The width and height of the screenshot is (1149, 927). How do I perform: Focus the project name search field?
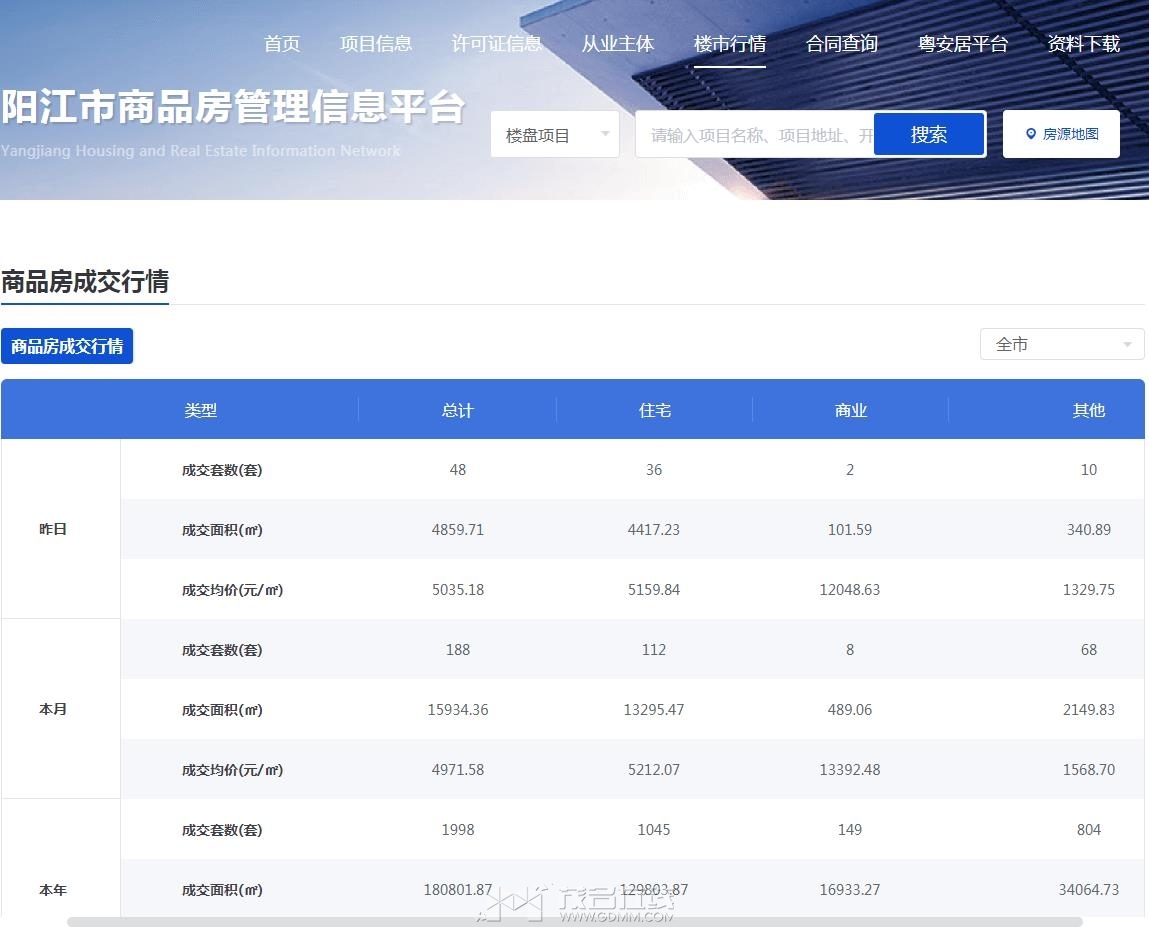755,135
